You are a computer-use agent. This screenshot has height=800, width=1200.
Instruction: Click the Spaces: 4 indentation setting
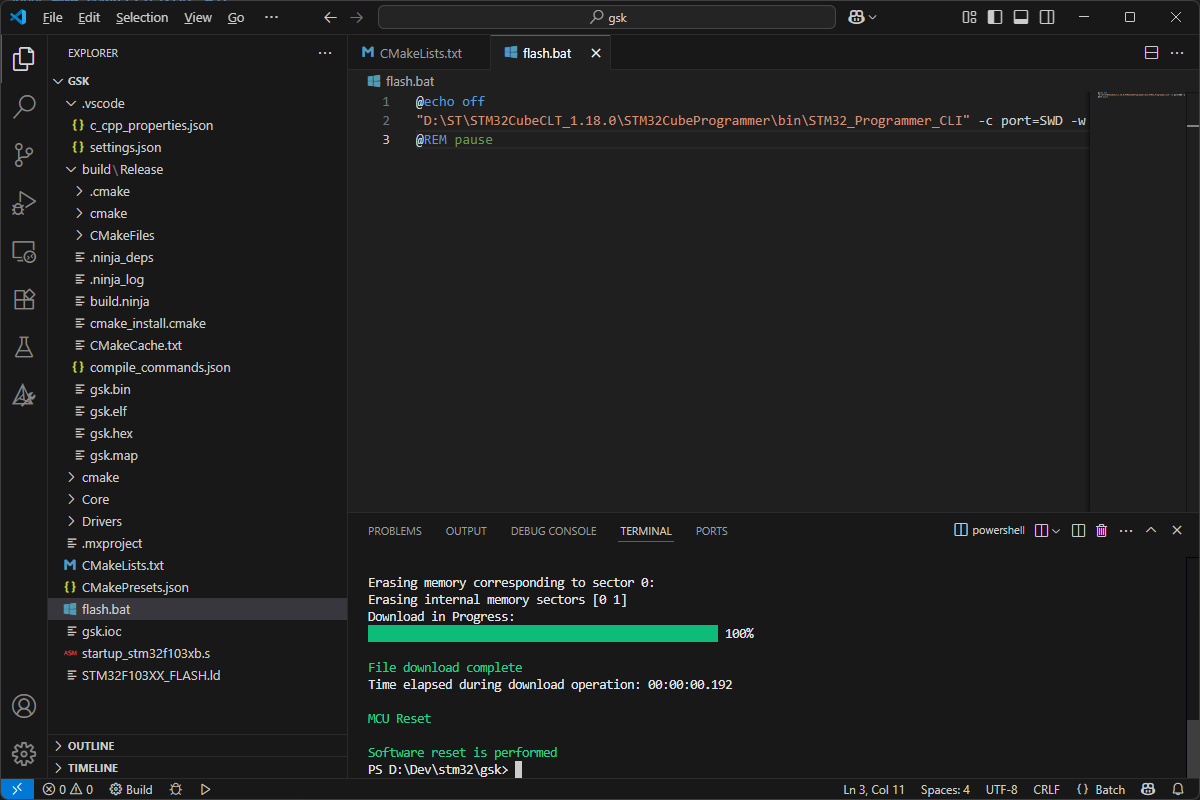[x=945, y=789]
